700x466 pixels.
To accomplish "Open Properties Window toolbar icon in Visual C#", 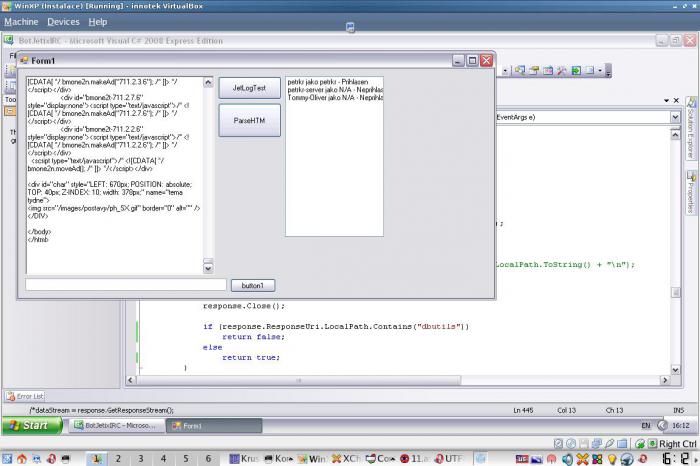I will [x=533, y=71].
